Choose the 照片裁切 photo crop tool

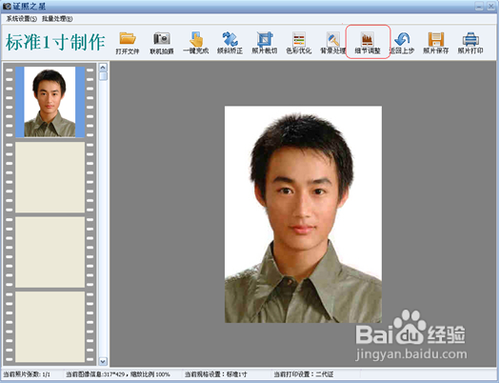(x=264, y=43)
